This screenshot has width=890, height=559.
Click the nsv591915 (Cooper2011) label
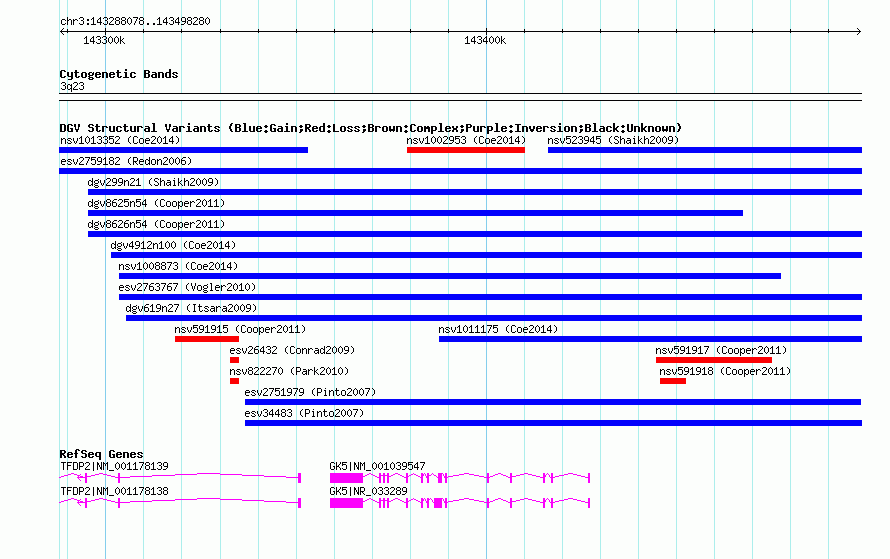[x=240, y=329]
